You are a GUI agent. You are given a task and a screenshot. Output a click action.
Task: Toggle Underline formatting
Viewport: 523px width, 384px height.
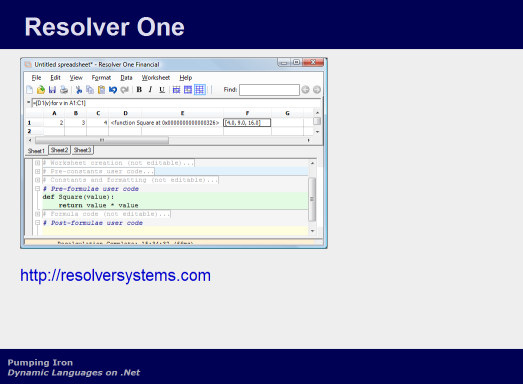[x=162, y=89]
